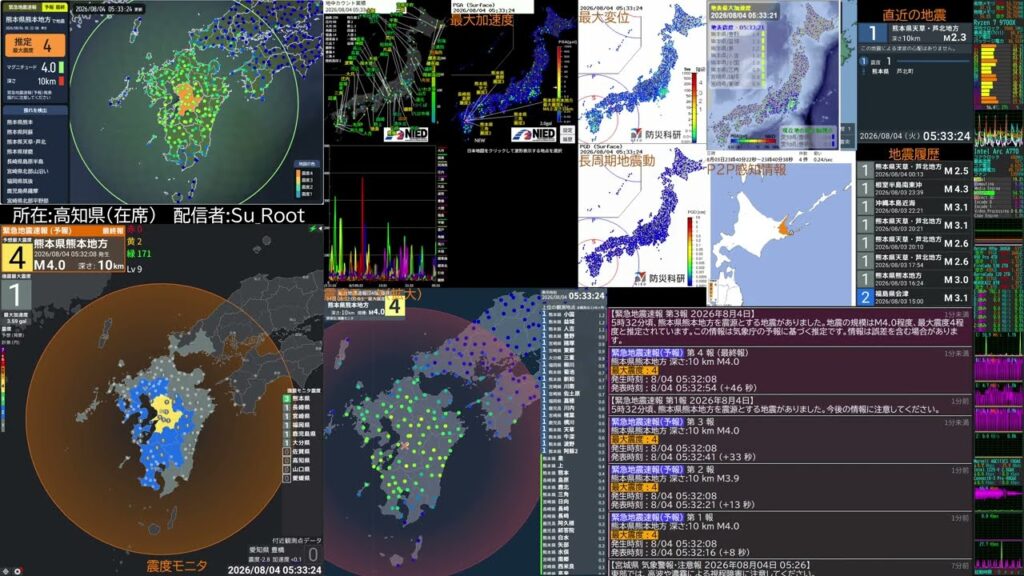Click the small red-dot icon at bottom-left of 震度モニタ
Viewport: 1024px width, 576px height.
point(18,571)
